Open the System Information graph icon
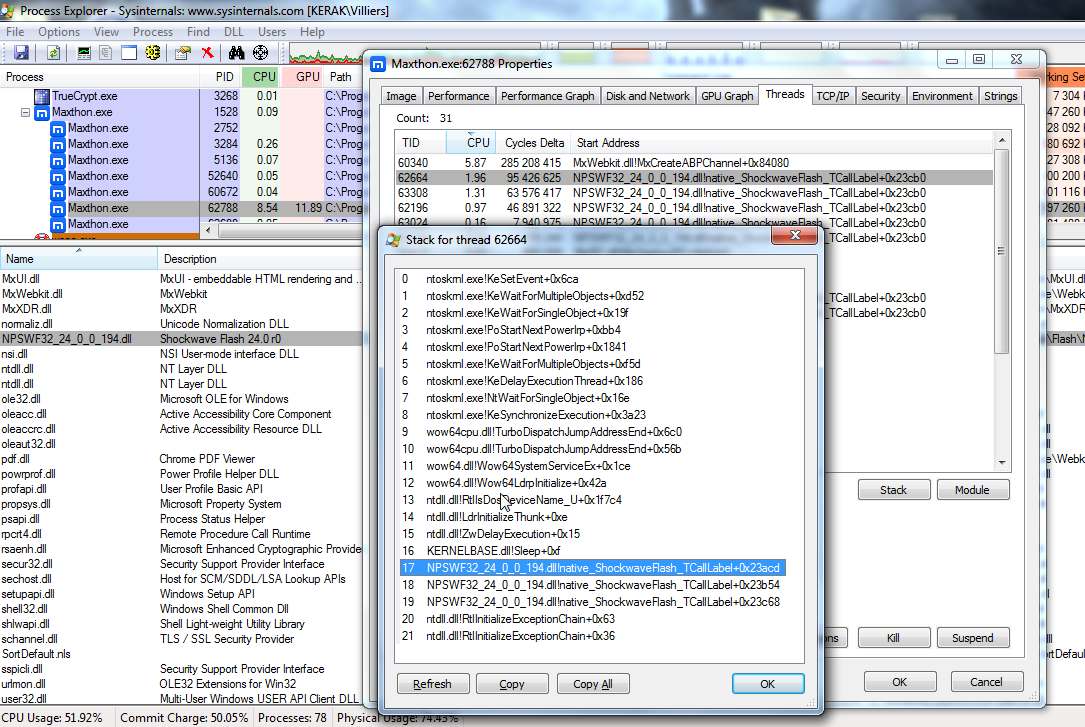Viewport: 1085px width, 727px height. 84,53
